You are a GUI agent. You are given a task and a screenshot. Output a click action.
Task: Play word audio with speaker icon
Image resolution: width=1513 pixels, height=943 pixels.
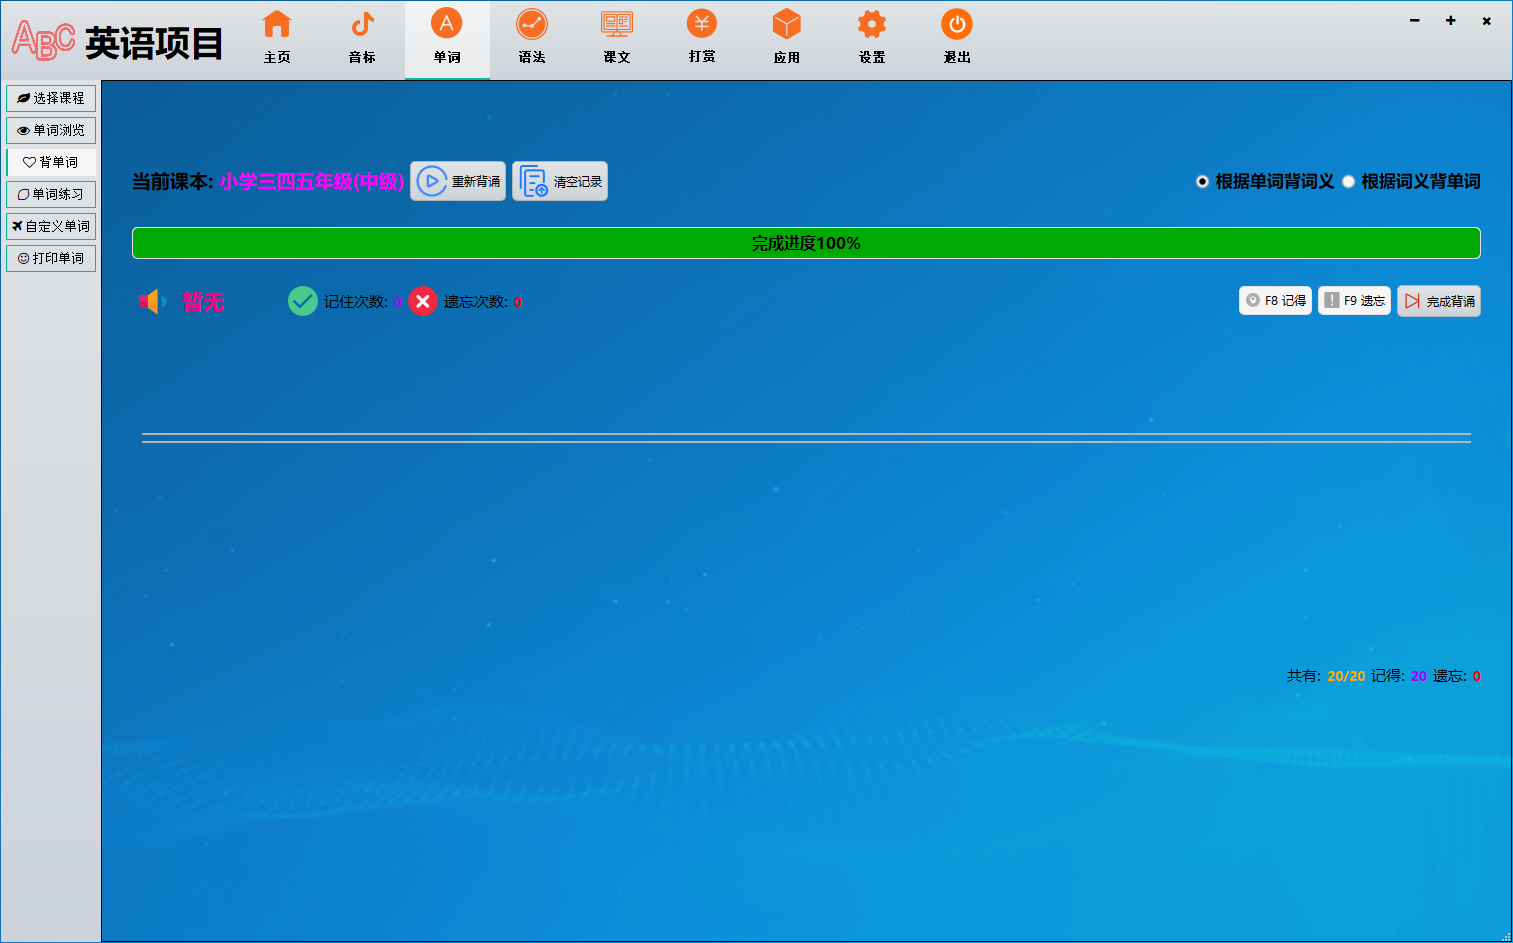152,301
